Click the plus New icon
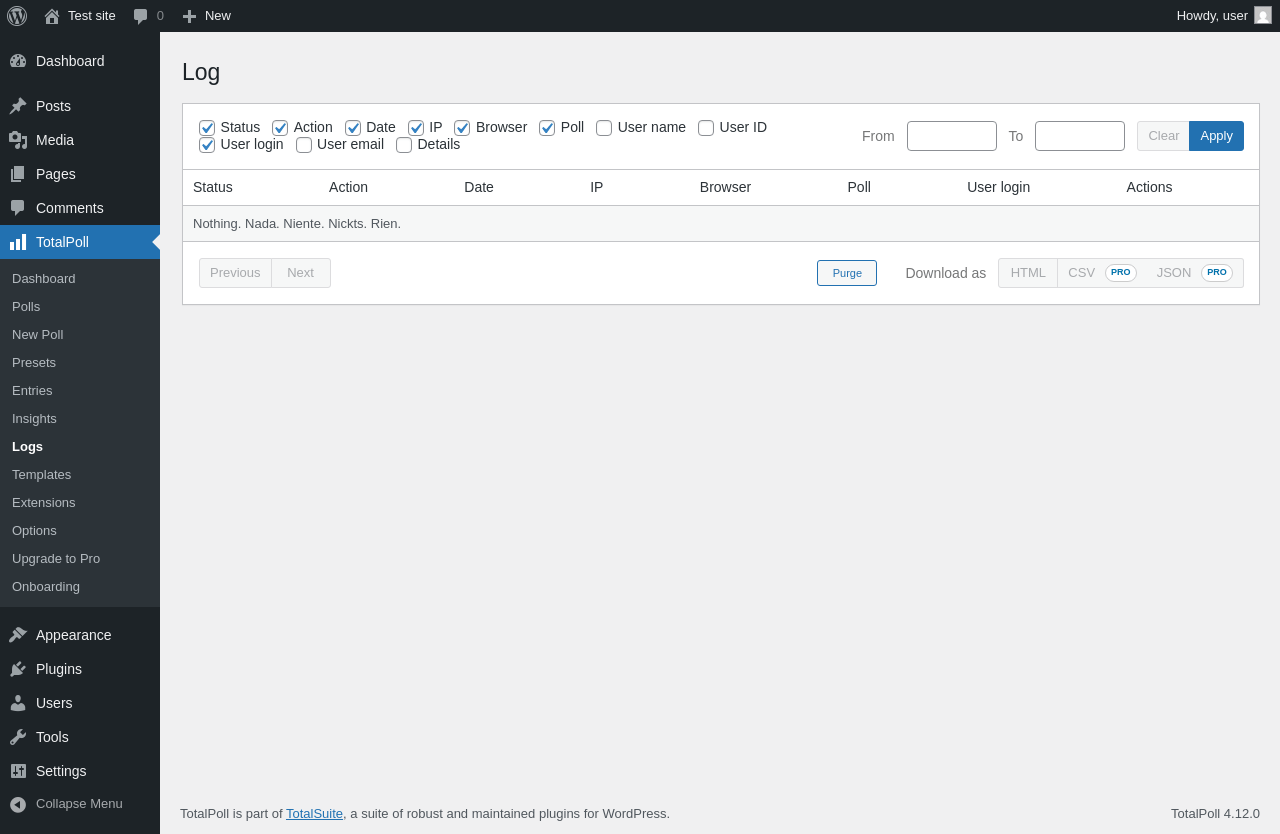This screenshot has width=1280, height=834. point(189,16)
